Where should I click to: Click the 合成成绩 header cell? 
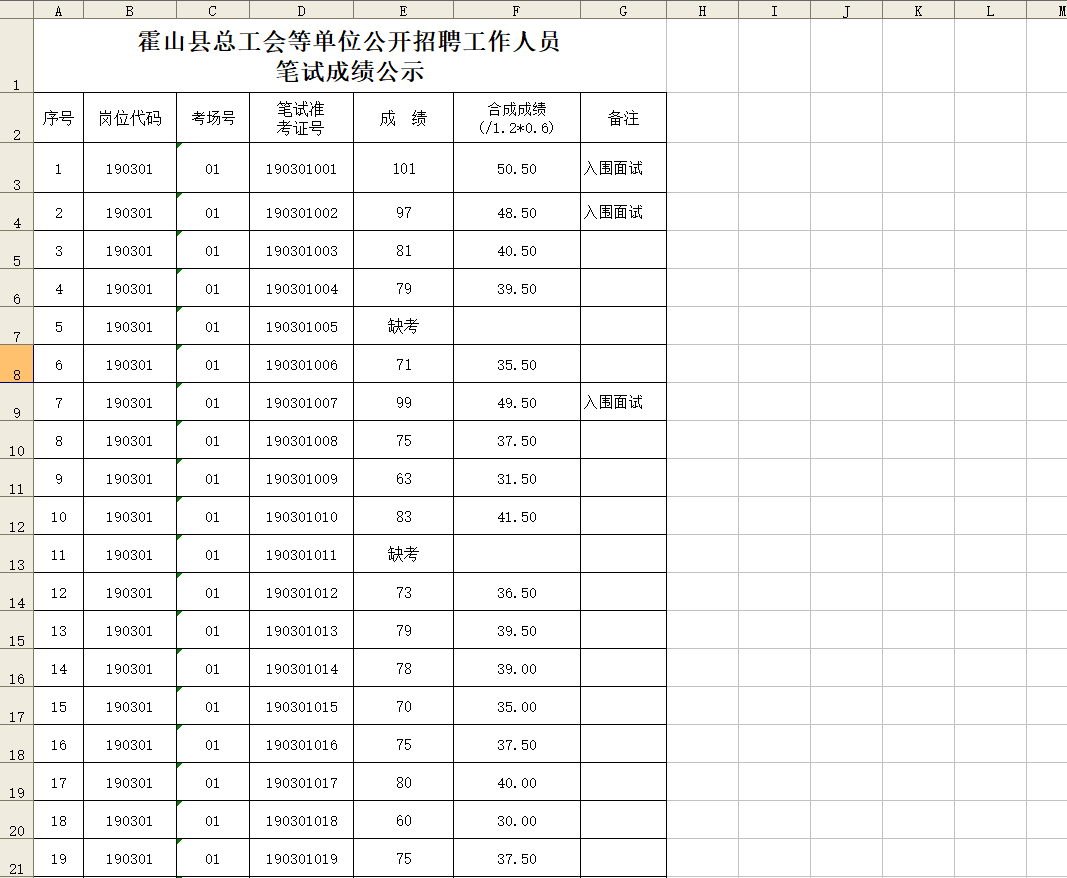(516, 118)
